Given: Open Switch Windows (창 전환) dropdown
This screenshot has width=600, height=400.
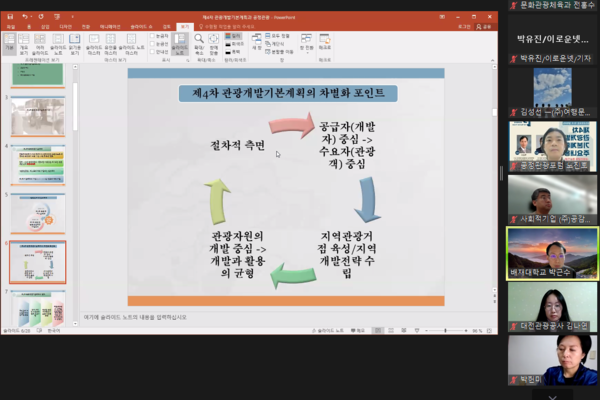Looking at the screenshot, I should [307, 44].
